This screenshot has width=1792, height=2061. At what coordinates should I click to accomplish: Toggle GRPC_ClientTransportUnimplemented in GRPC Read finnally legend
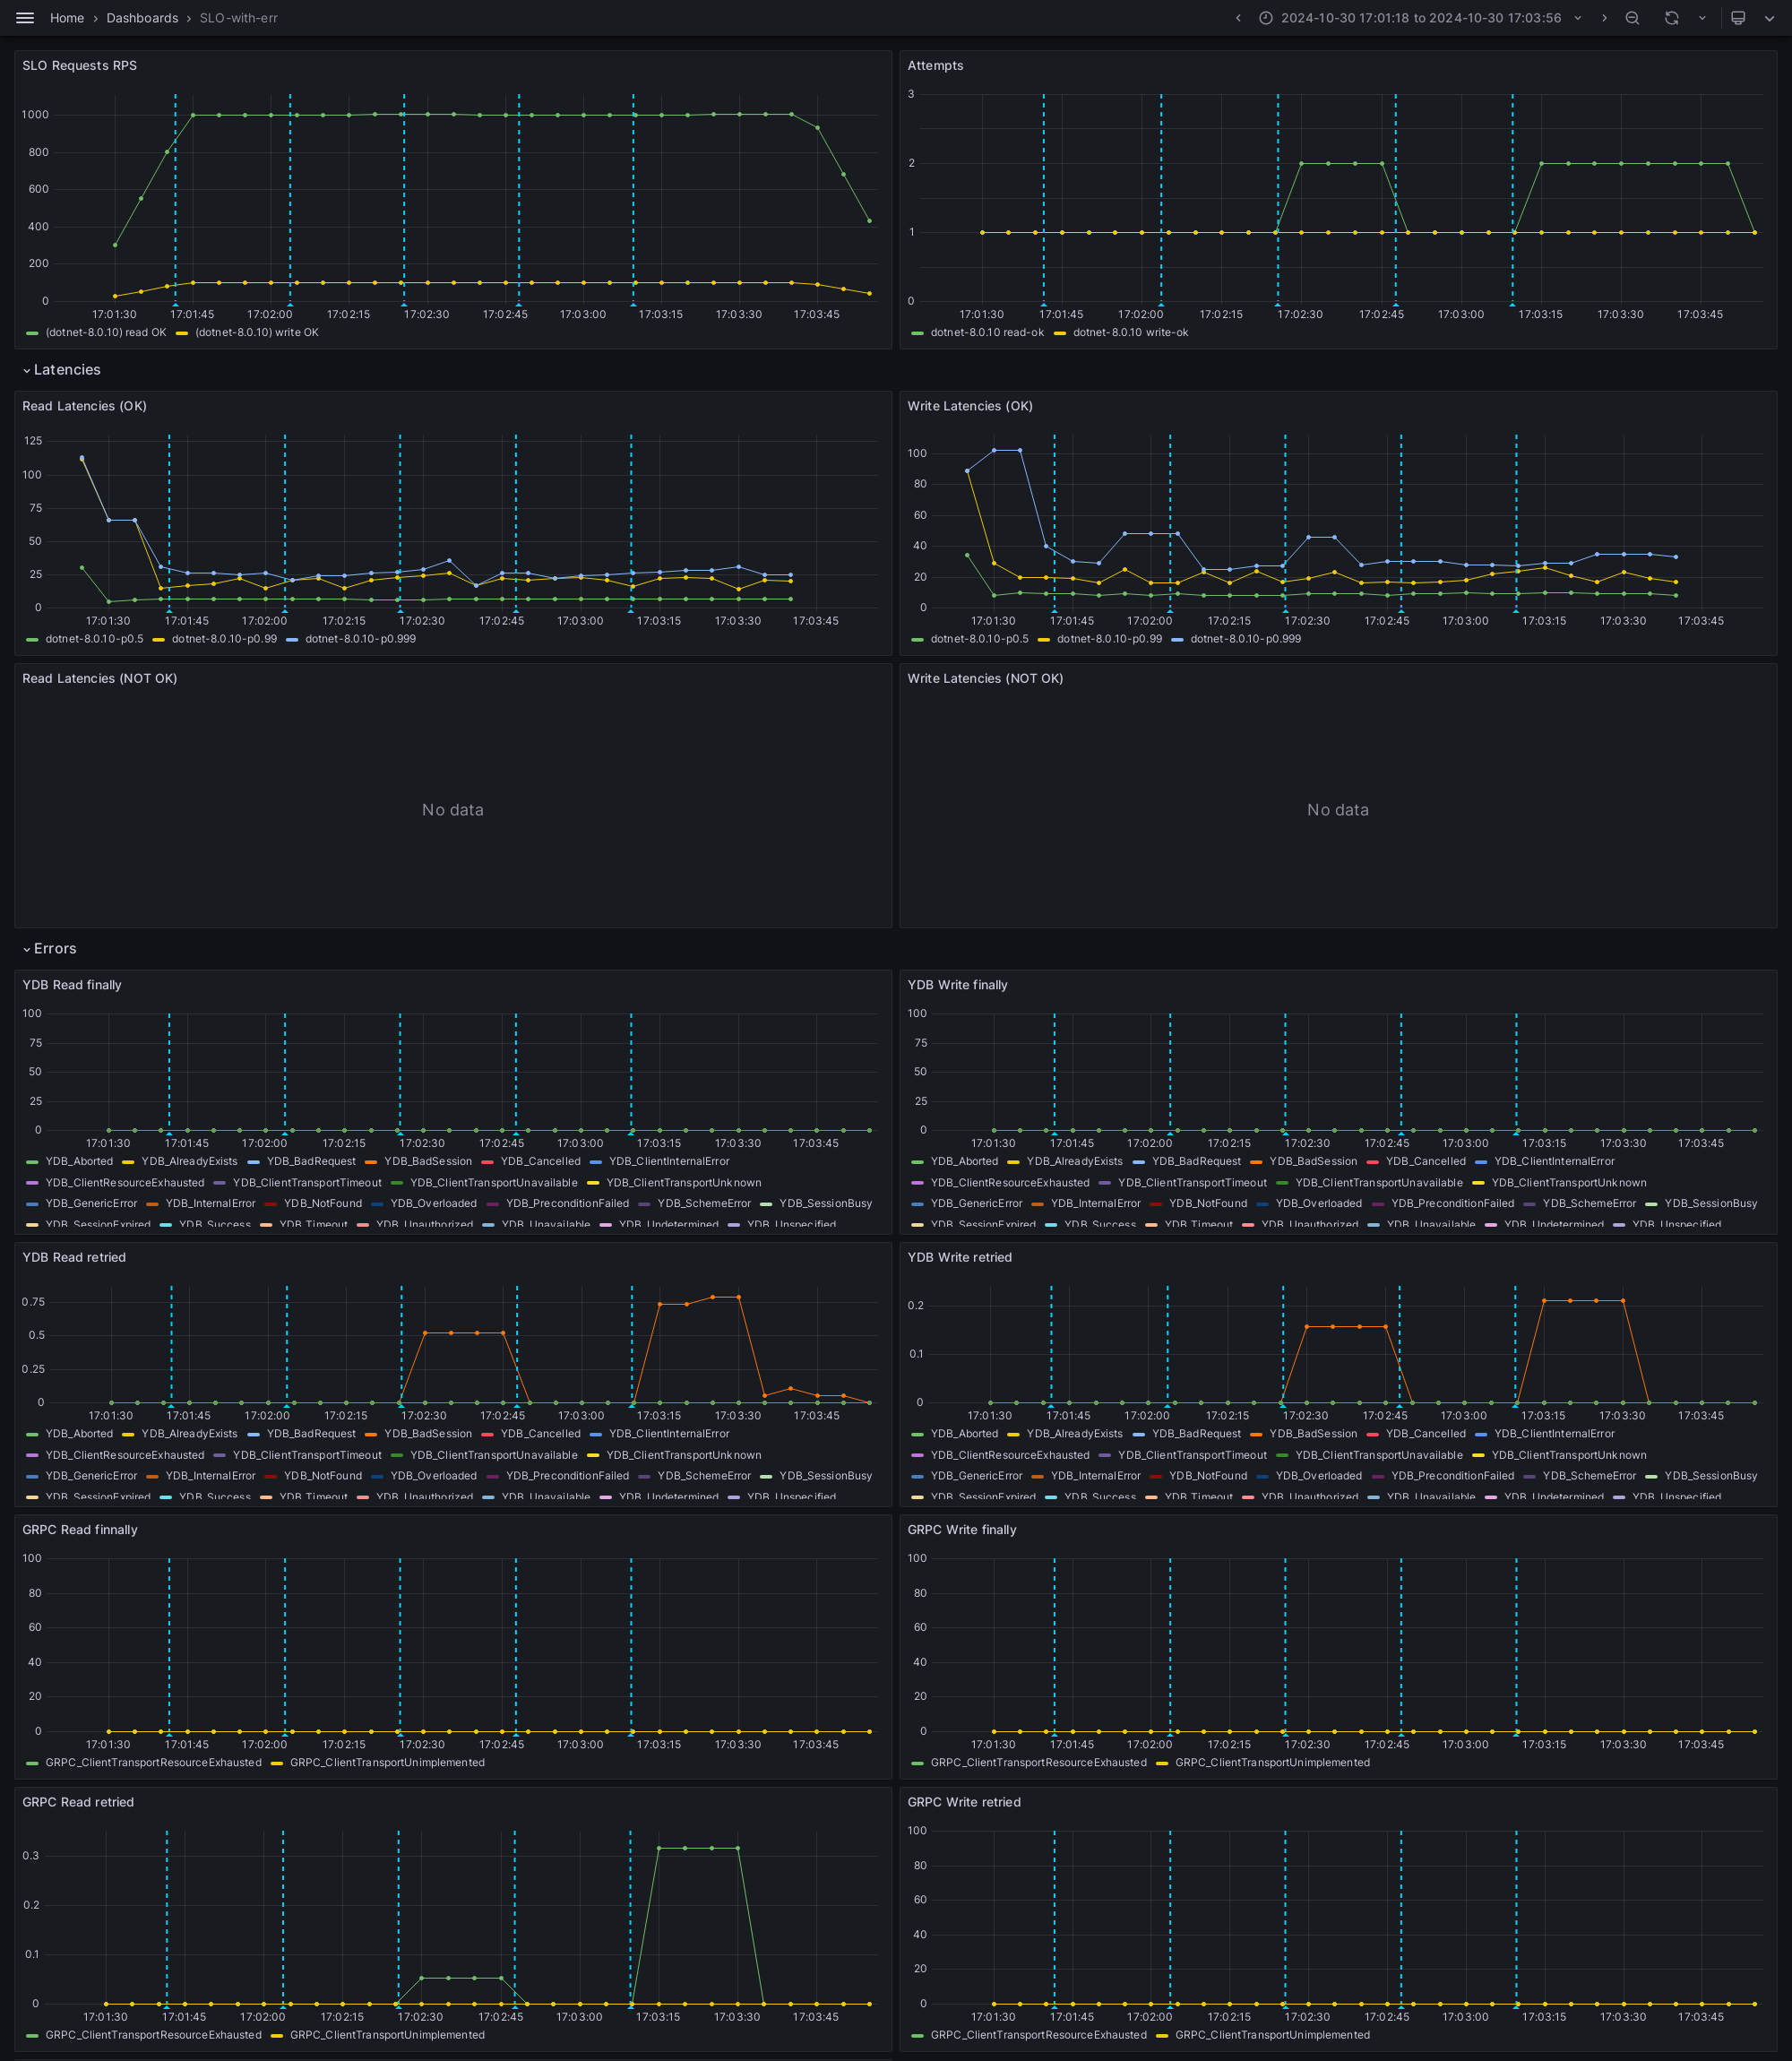click(x=387, y=1763)
